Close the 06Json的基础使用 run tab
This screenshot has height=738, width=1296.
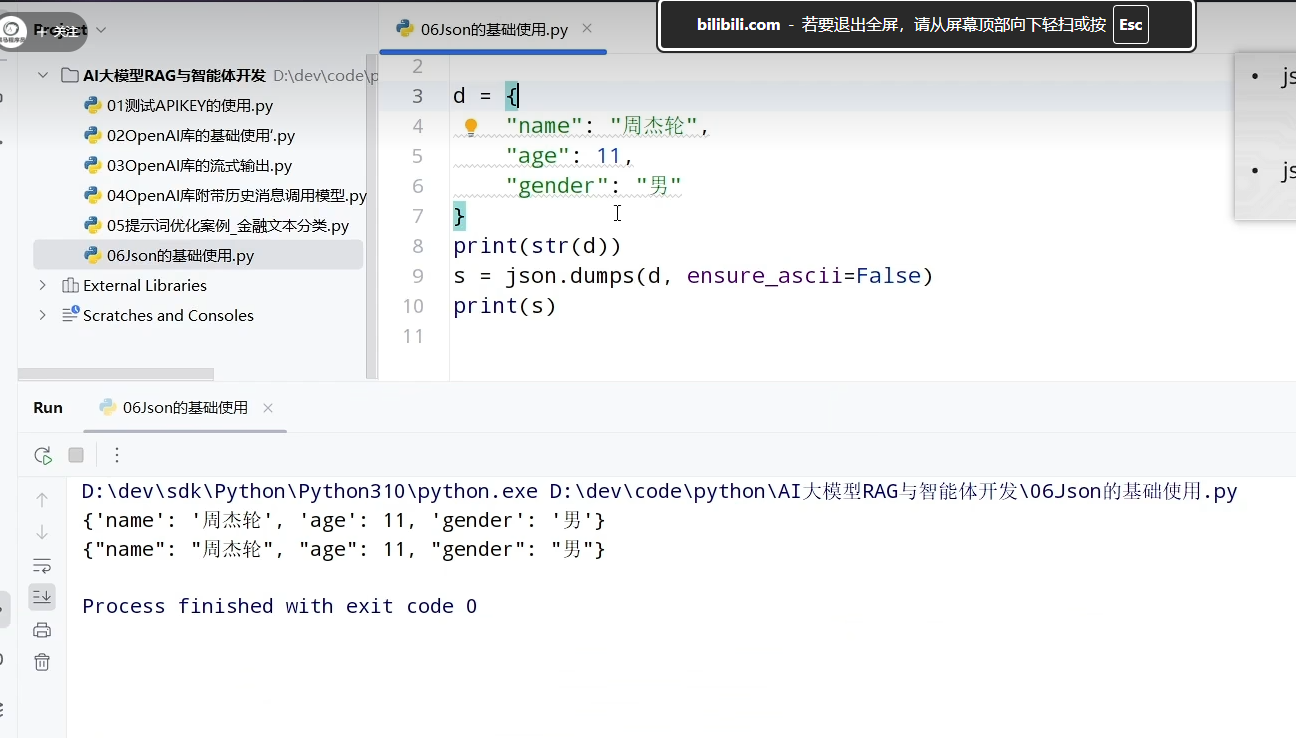coord(268,408)
